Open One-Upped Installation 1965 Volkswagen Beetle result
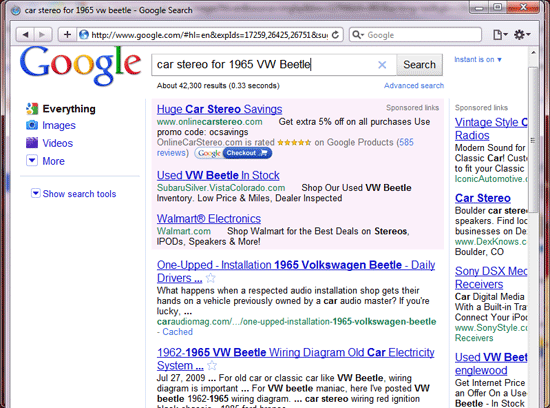 coord(296,271)
